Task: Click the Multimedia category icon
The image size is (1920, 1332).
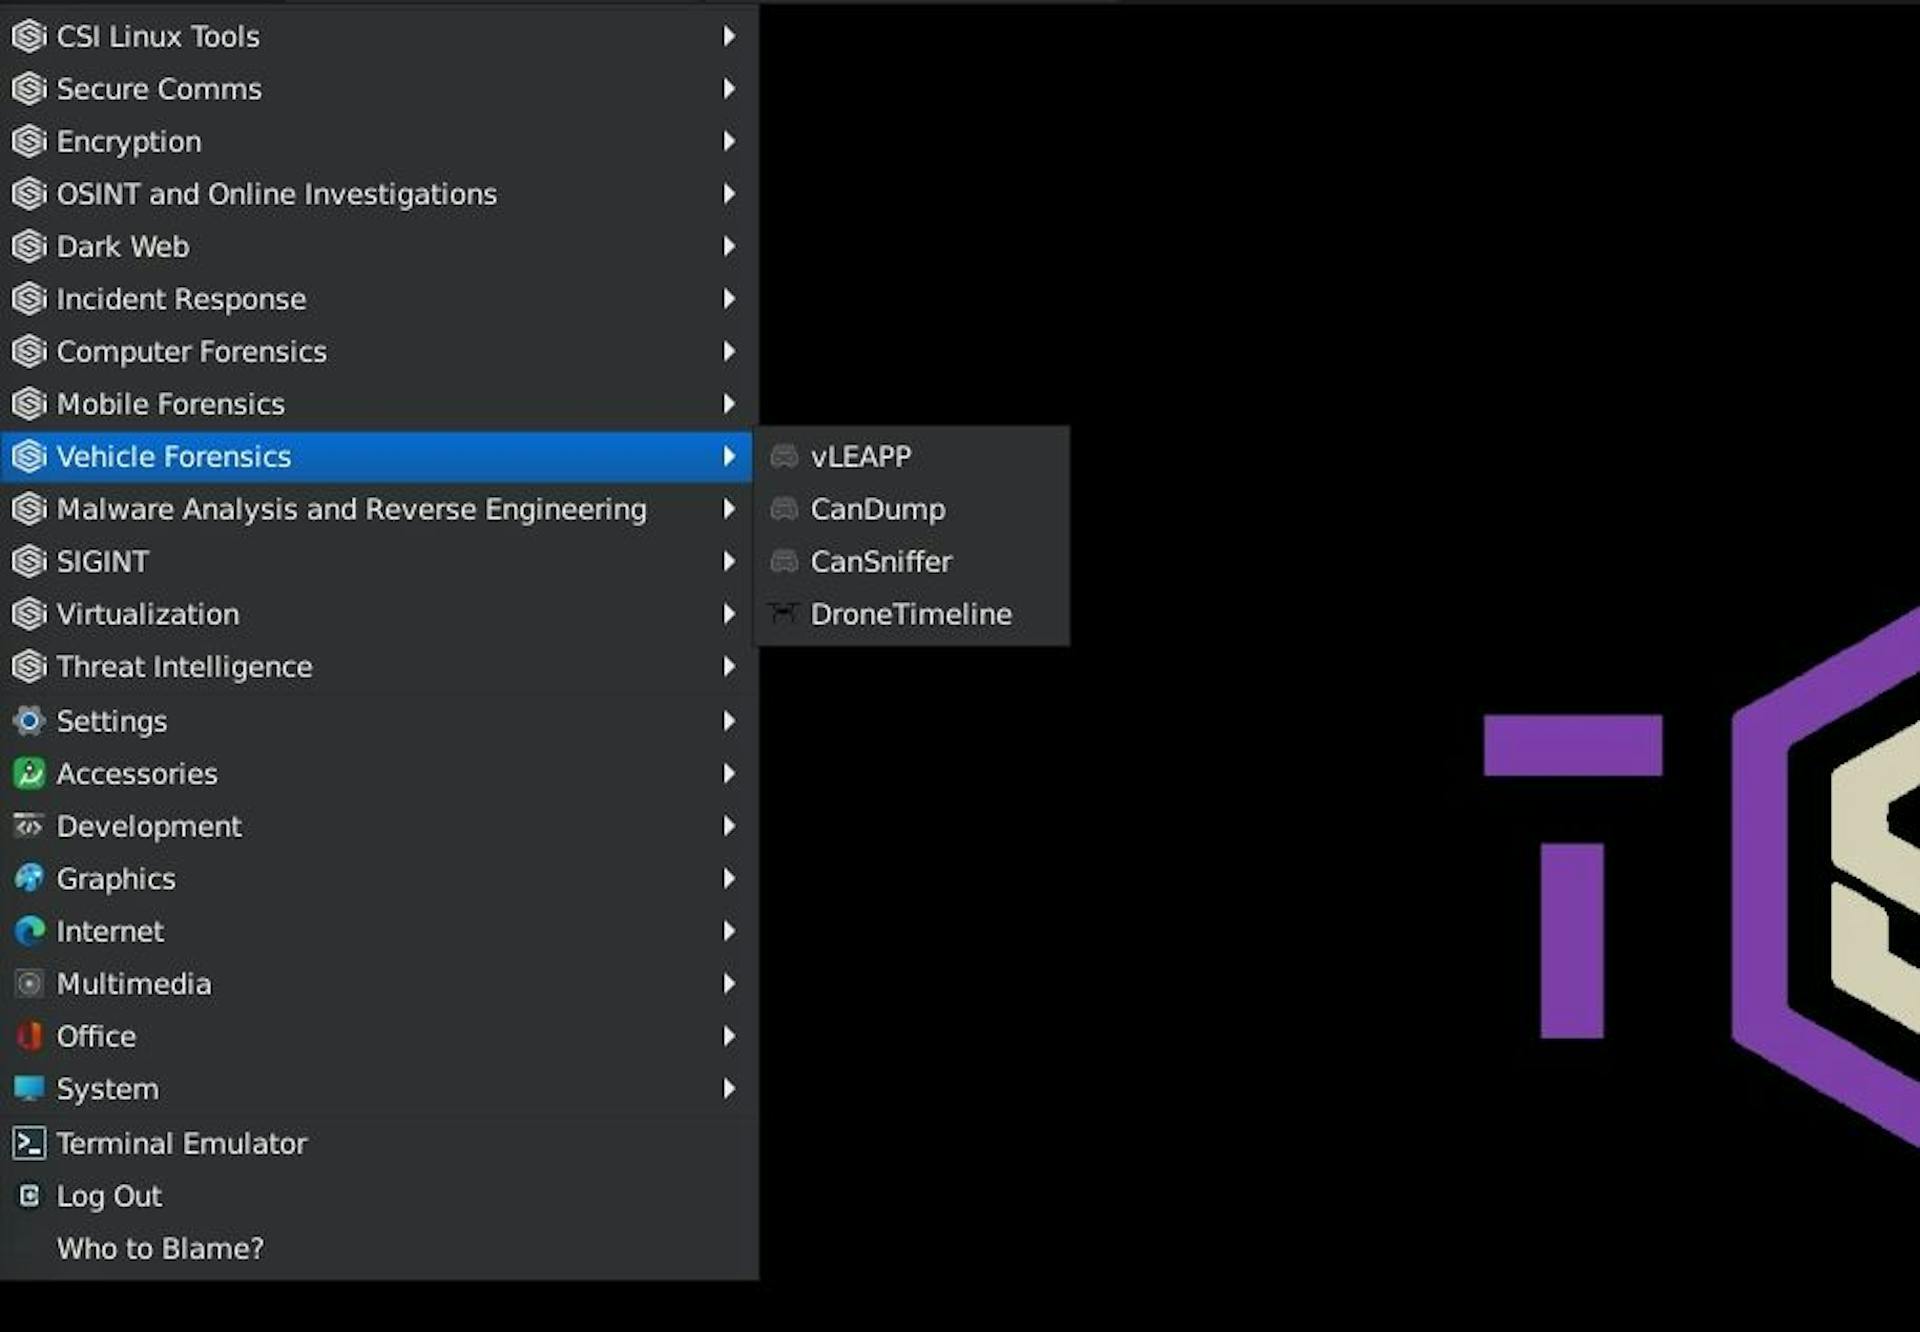Action: click(x=29, y=984)
